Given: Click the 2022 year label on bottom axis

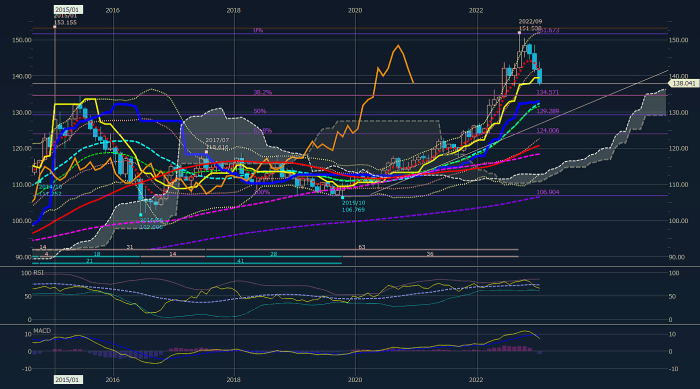Looking at the screenshot, I should (476, 380).
